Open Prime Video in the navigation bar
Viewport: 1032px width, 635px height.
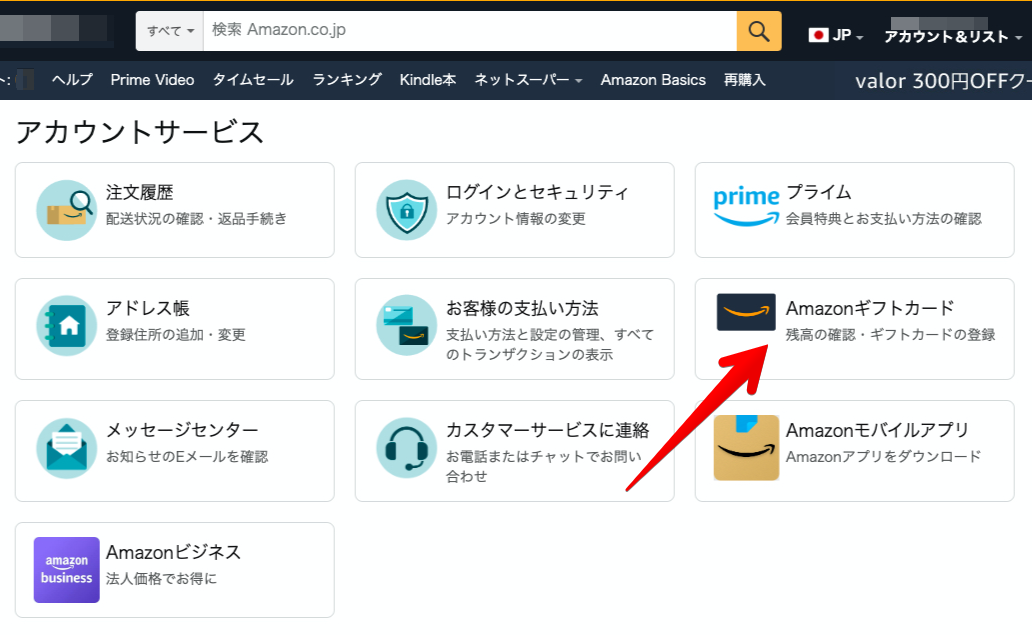point(152,80)
